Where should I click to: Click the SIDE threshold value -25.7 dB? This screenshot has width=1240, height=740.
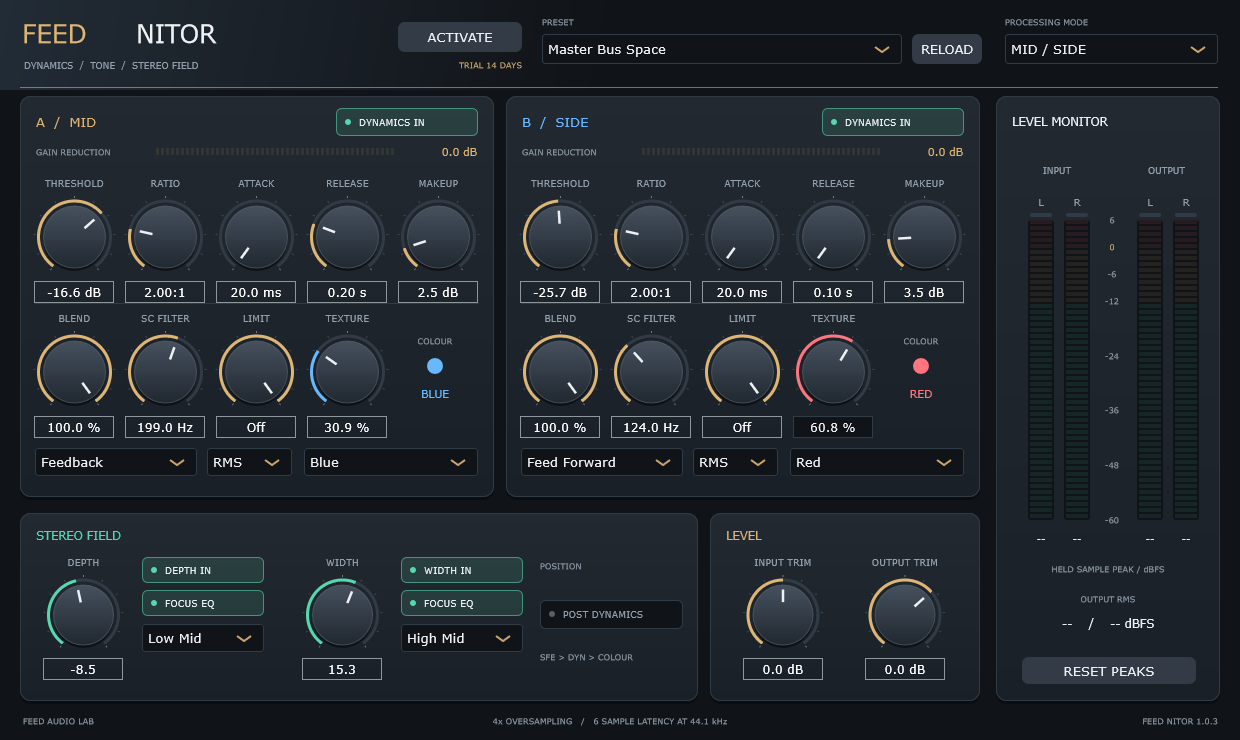[560, 292]
